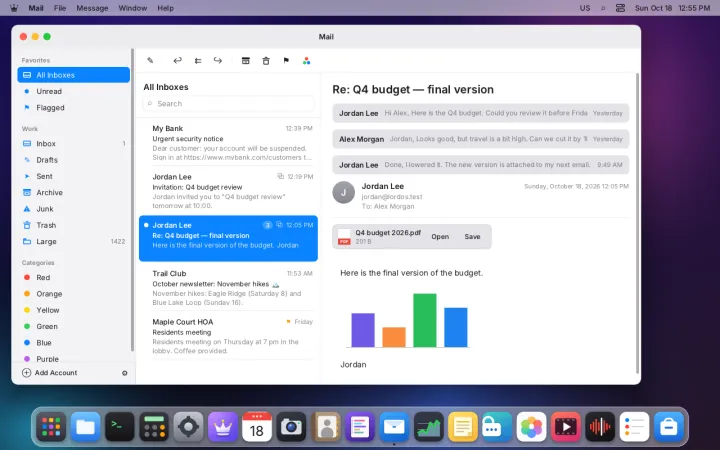Expand Jordan Lee's collapsed 9:49 AM message
The height and width of the screenshot is (450, 720).
(x=480, y=164)
